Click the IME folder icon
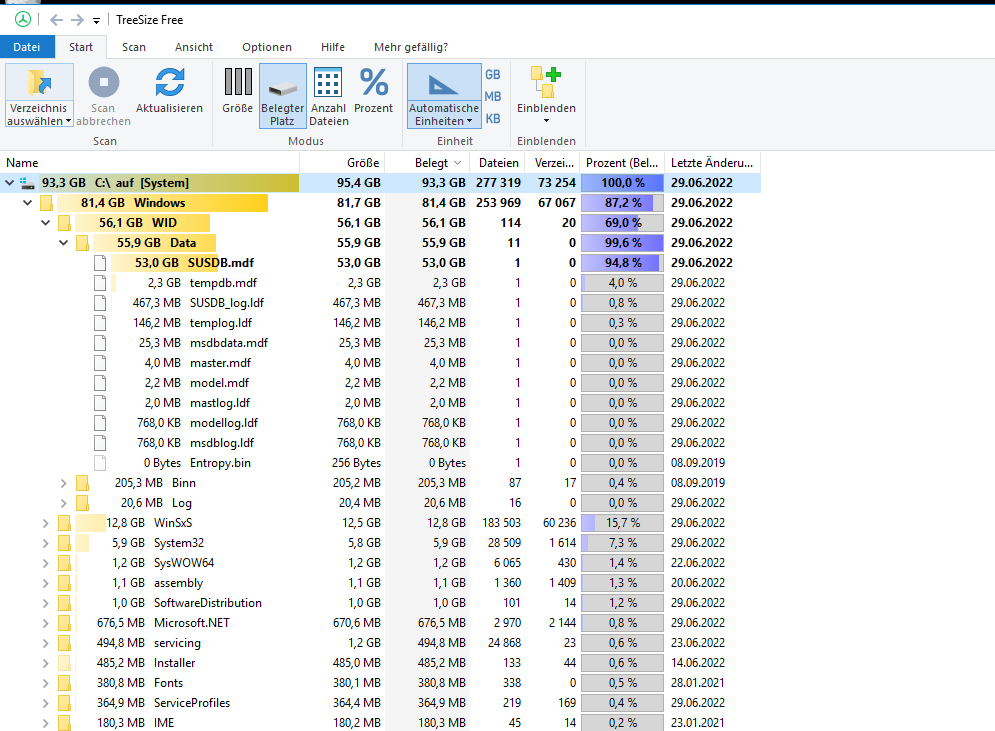Screen dimensions: 995x731 (64, 723)
